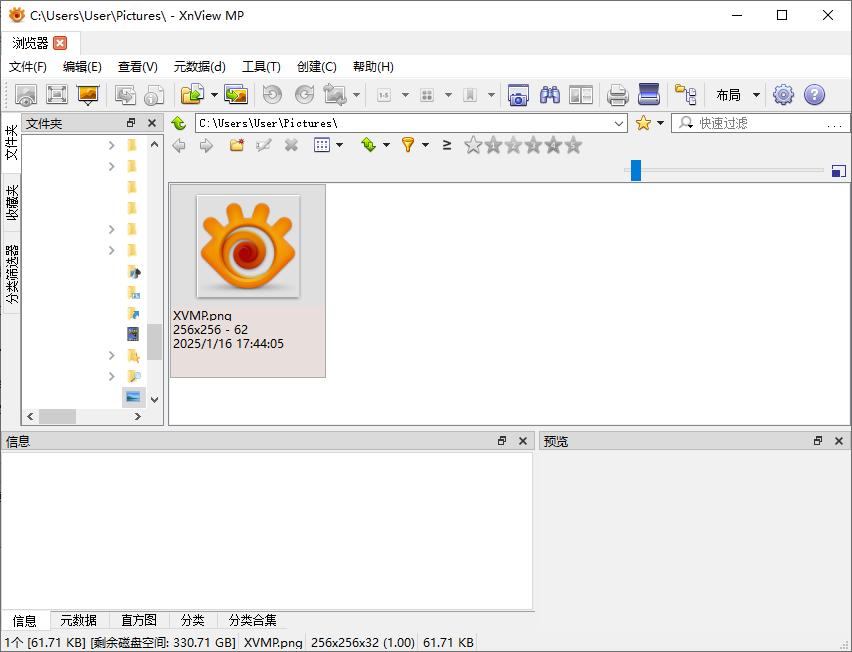Click the forward navigation arrow button
Viewport: 852px width, 652px height.
tap(206, 145)
